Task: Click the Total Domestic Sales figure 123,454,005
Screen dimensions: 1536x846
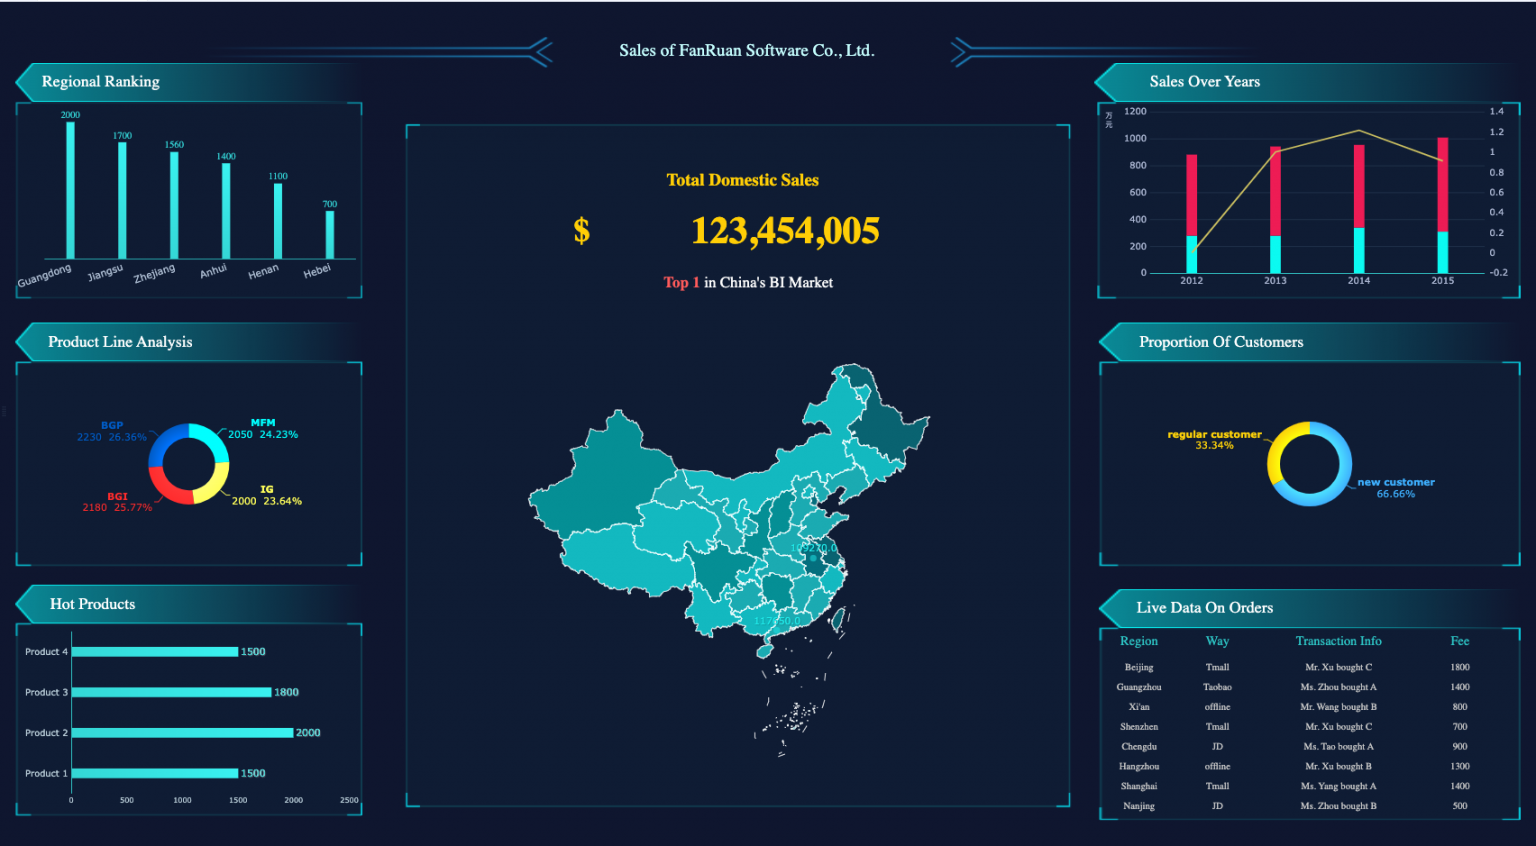Action: pyautogui.click(x=785, y=231)
